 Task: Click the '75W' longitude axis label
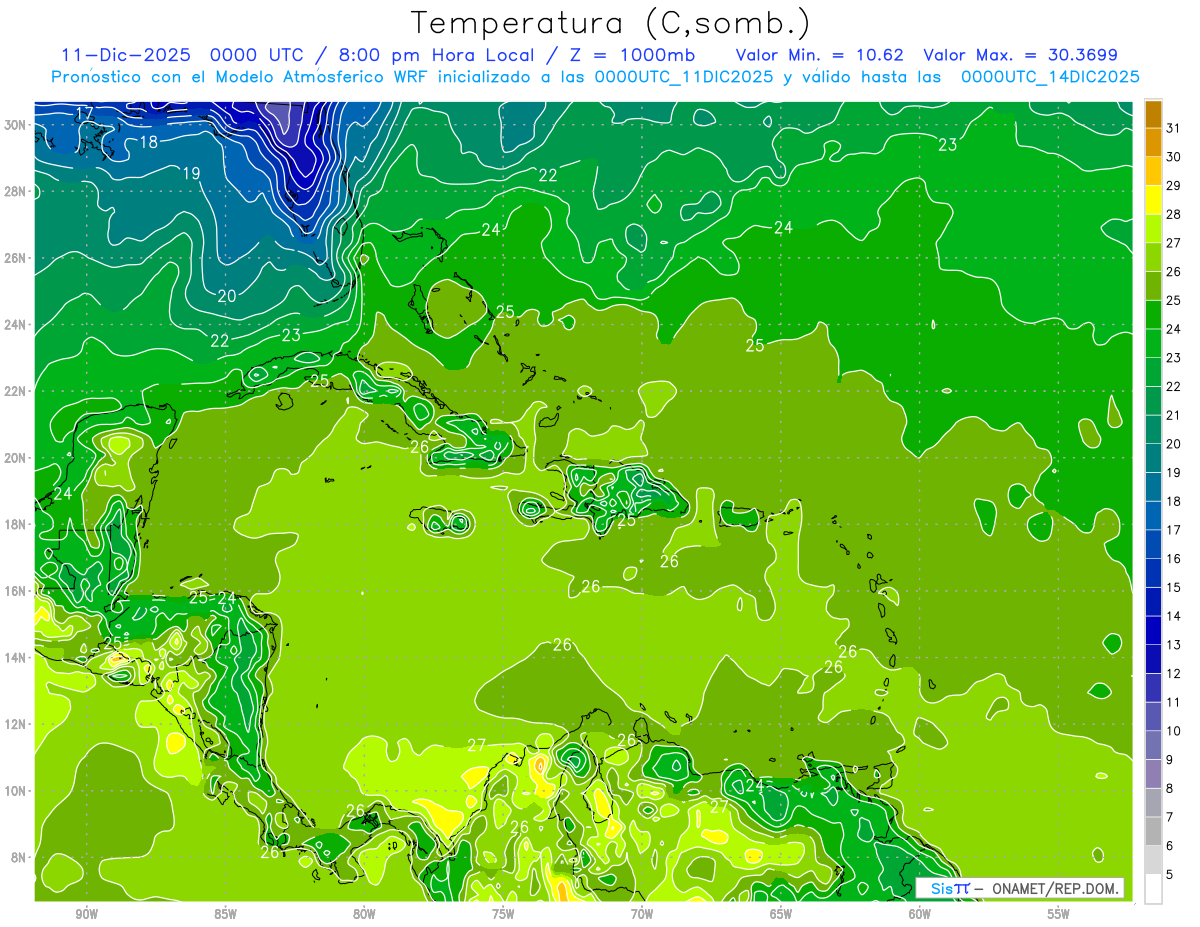[503, 914]
